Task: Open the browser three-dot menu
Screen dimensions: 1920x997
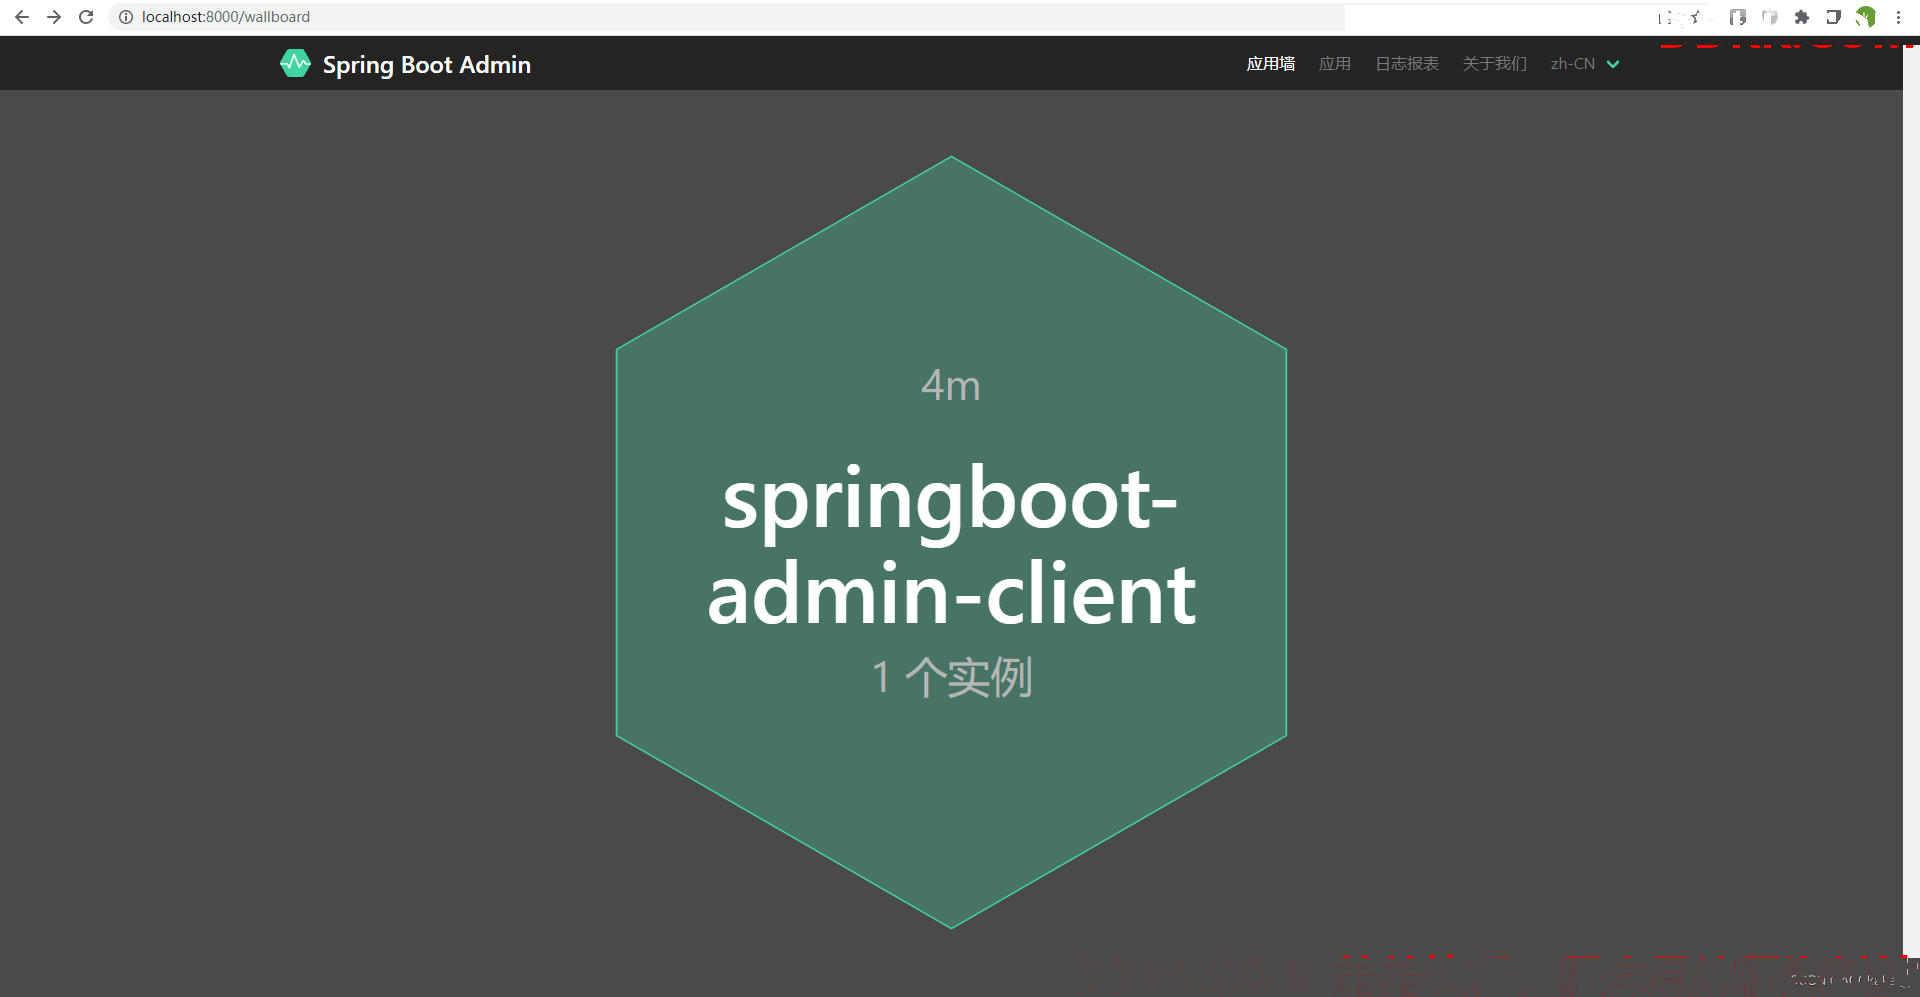Action: 1898,17
